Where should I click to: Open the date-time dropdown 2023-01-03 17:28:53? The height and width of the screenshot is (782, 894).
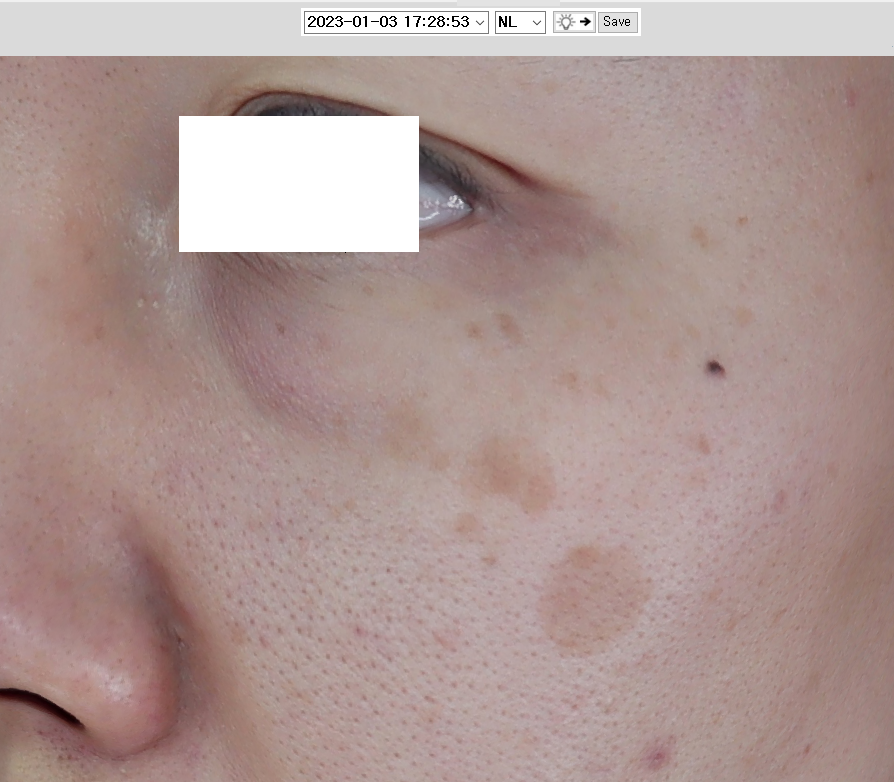[x=396, y=22]
